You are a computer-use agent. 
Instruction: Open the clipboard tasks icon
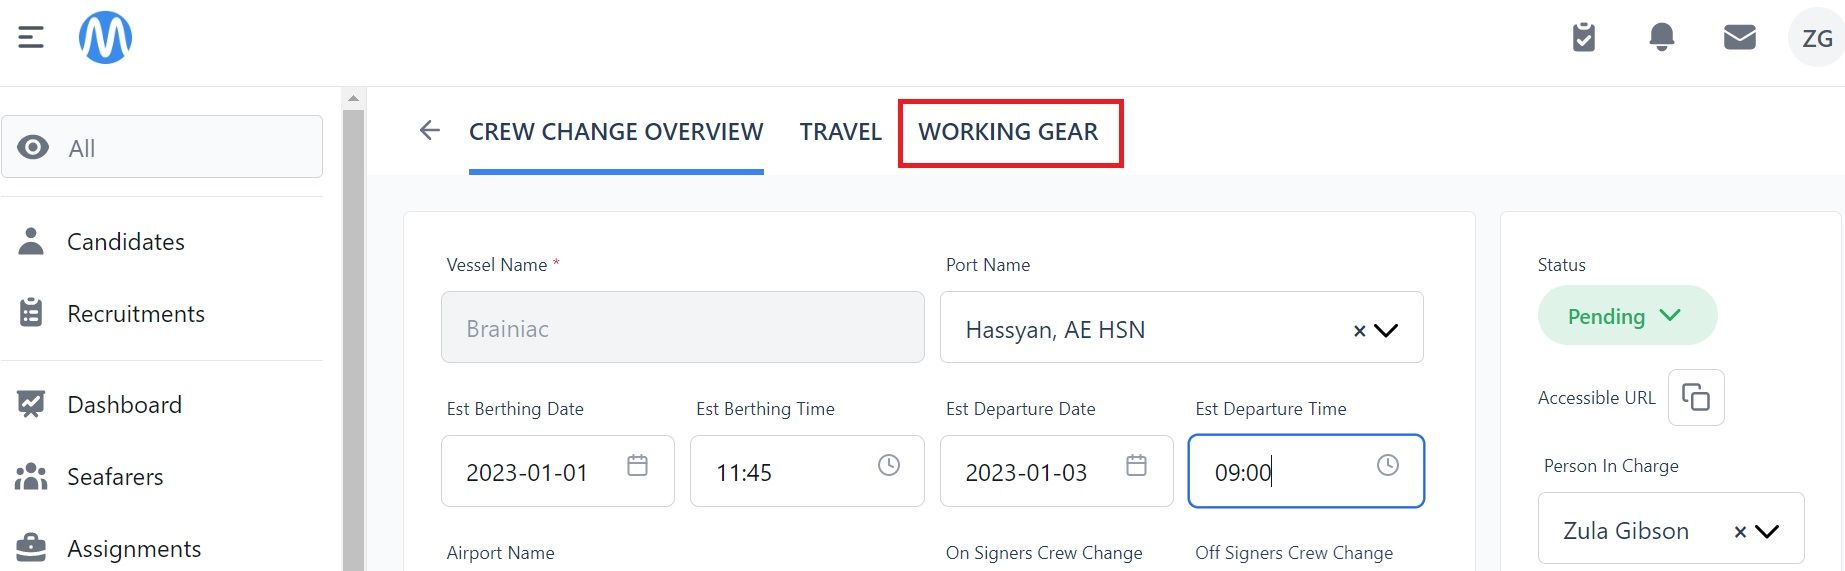coord(1584,38)
